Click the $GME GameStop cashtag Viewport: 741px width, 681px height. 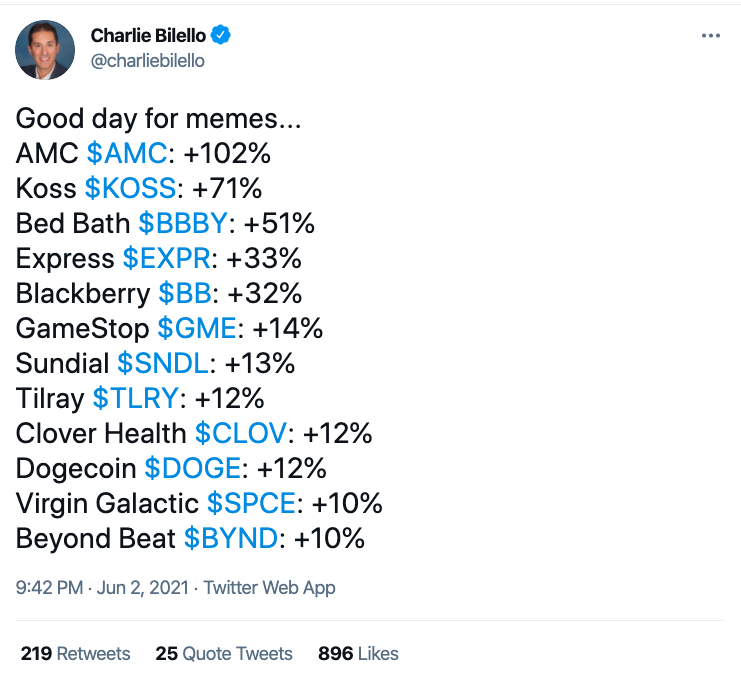click(x=199, y=328)
